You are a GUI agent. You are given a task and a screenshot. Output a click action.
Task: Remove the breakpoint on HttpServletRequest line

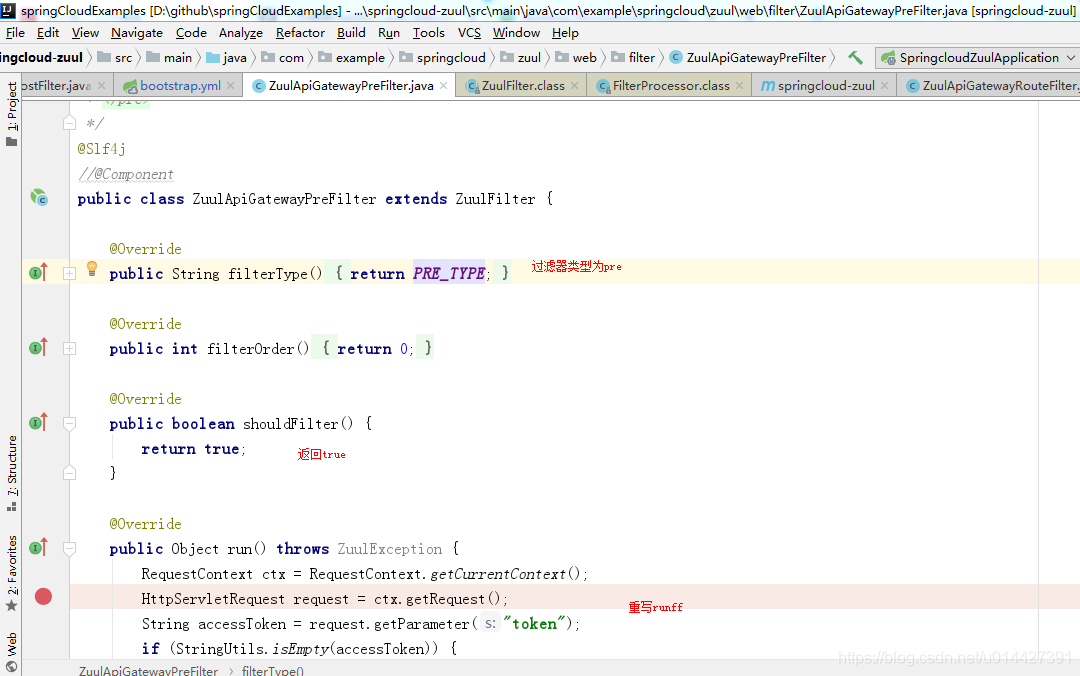pos(43,597)
